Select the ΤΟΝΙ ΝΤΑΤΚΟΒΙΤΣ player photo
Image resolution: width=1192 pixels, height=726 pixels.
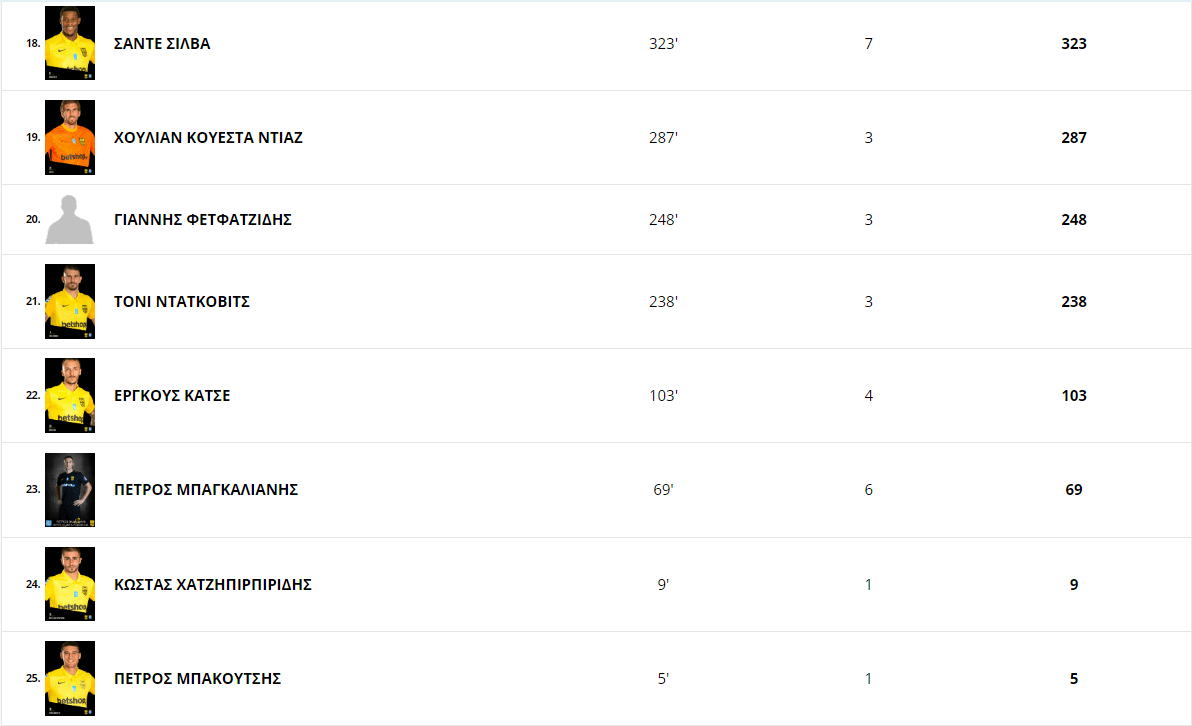70,301
